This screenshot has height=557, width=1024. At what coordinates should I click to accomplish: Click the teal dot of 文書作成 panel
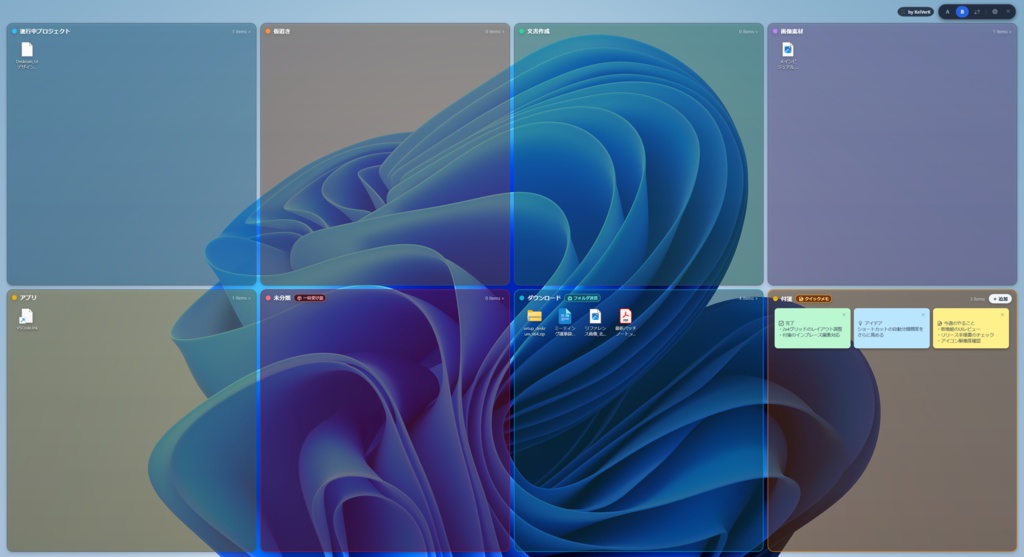click(x=521, y=31)
